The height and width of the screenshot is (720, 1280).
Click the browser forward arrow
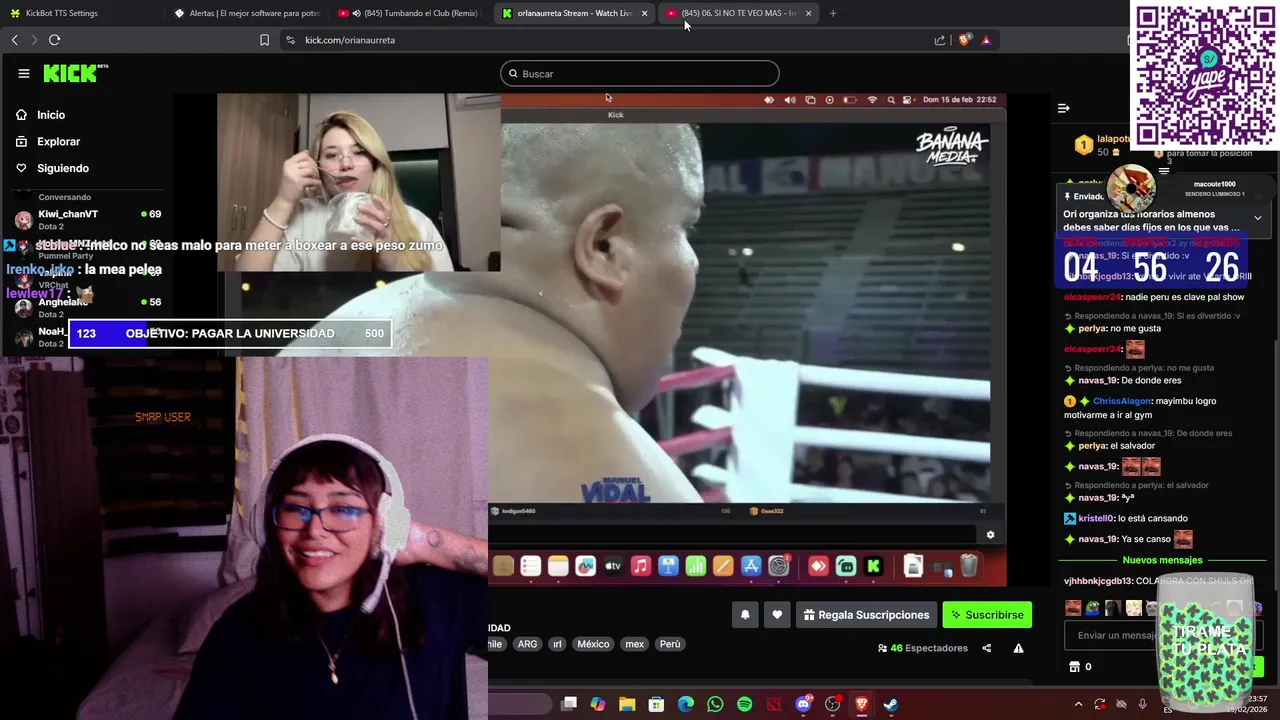coord(34,40)
